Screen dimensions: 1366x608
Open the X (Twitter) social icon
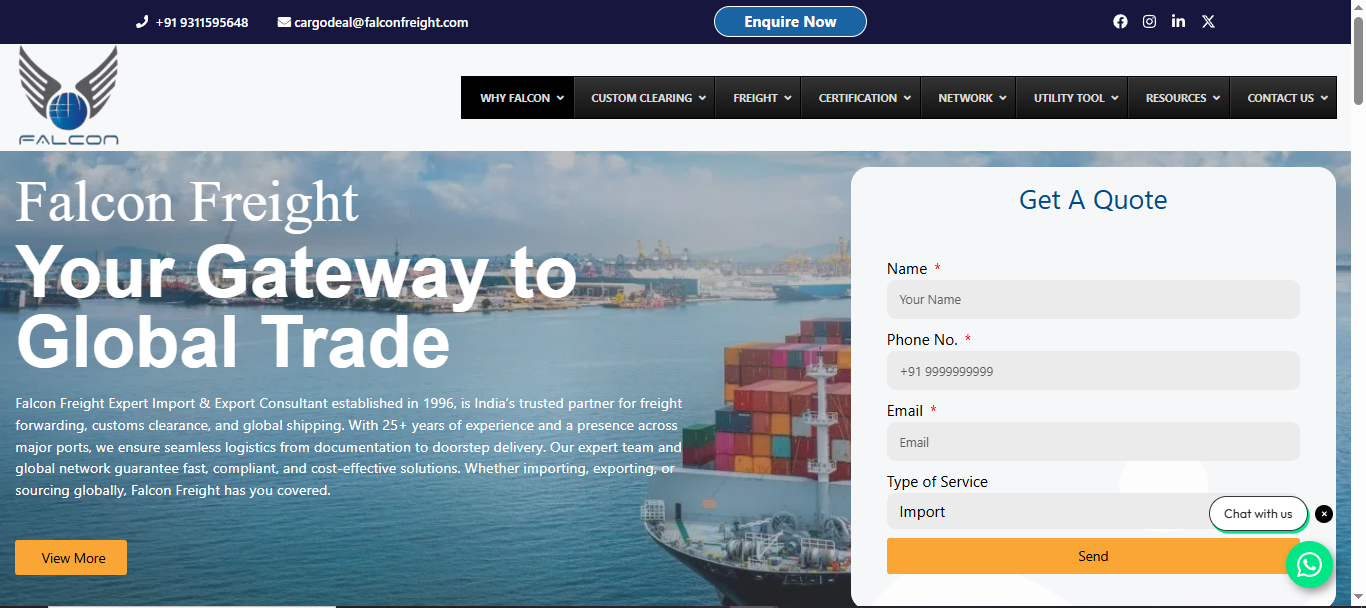pos(1208,21)
